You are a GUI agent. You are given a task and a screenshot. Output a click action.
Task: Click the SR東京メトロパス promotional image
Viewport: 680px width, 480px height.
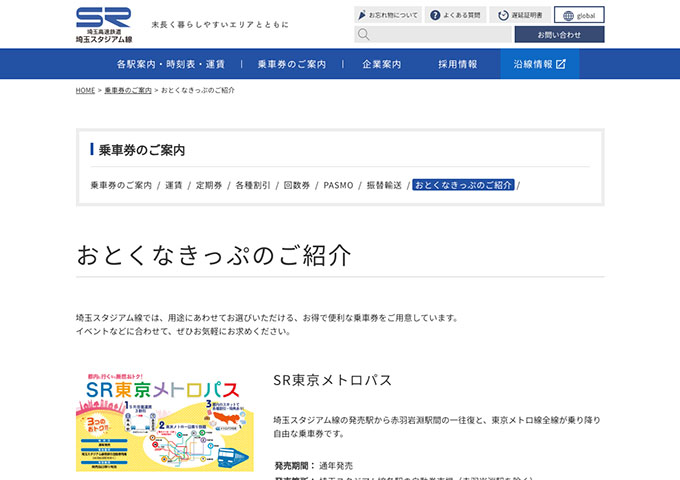[x=164, y=421]
